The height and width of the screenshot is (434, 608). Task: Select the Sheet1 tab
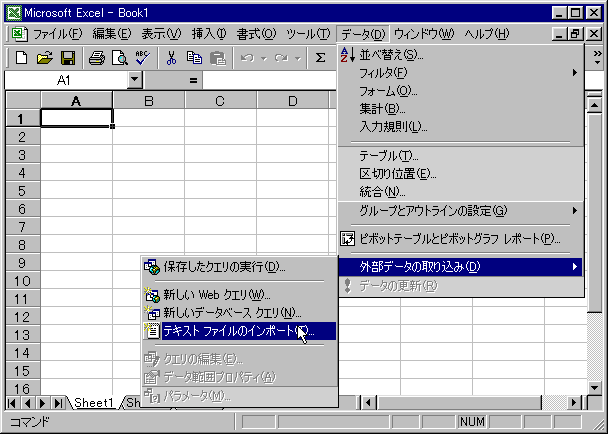click(x=93, y=403)
